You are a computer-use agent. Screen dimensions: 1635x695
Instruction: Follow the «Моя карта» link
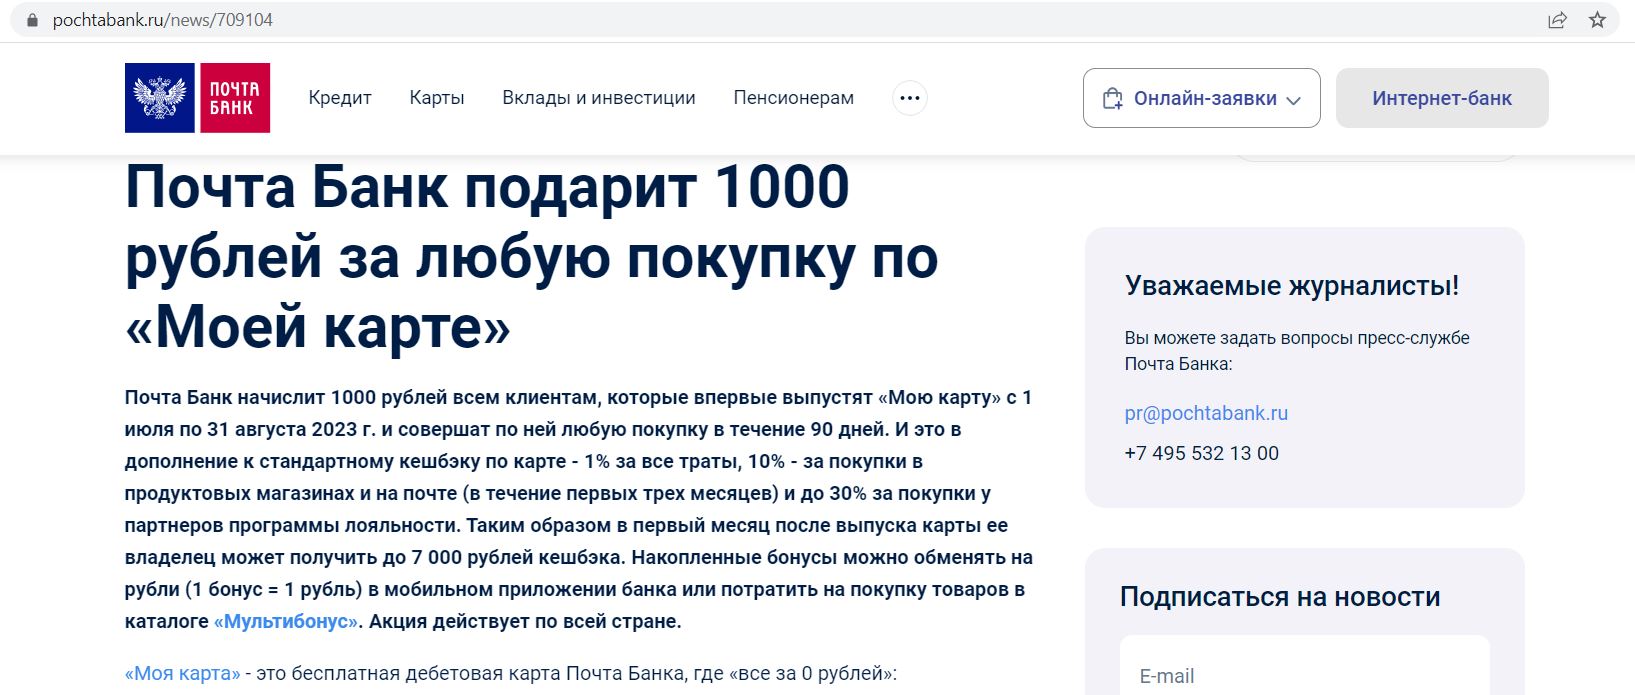click(x=183, y=673)
